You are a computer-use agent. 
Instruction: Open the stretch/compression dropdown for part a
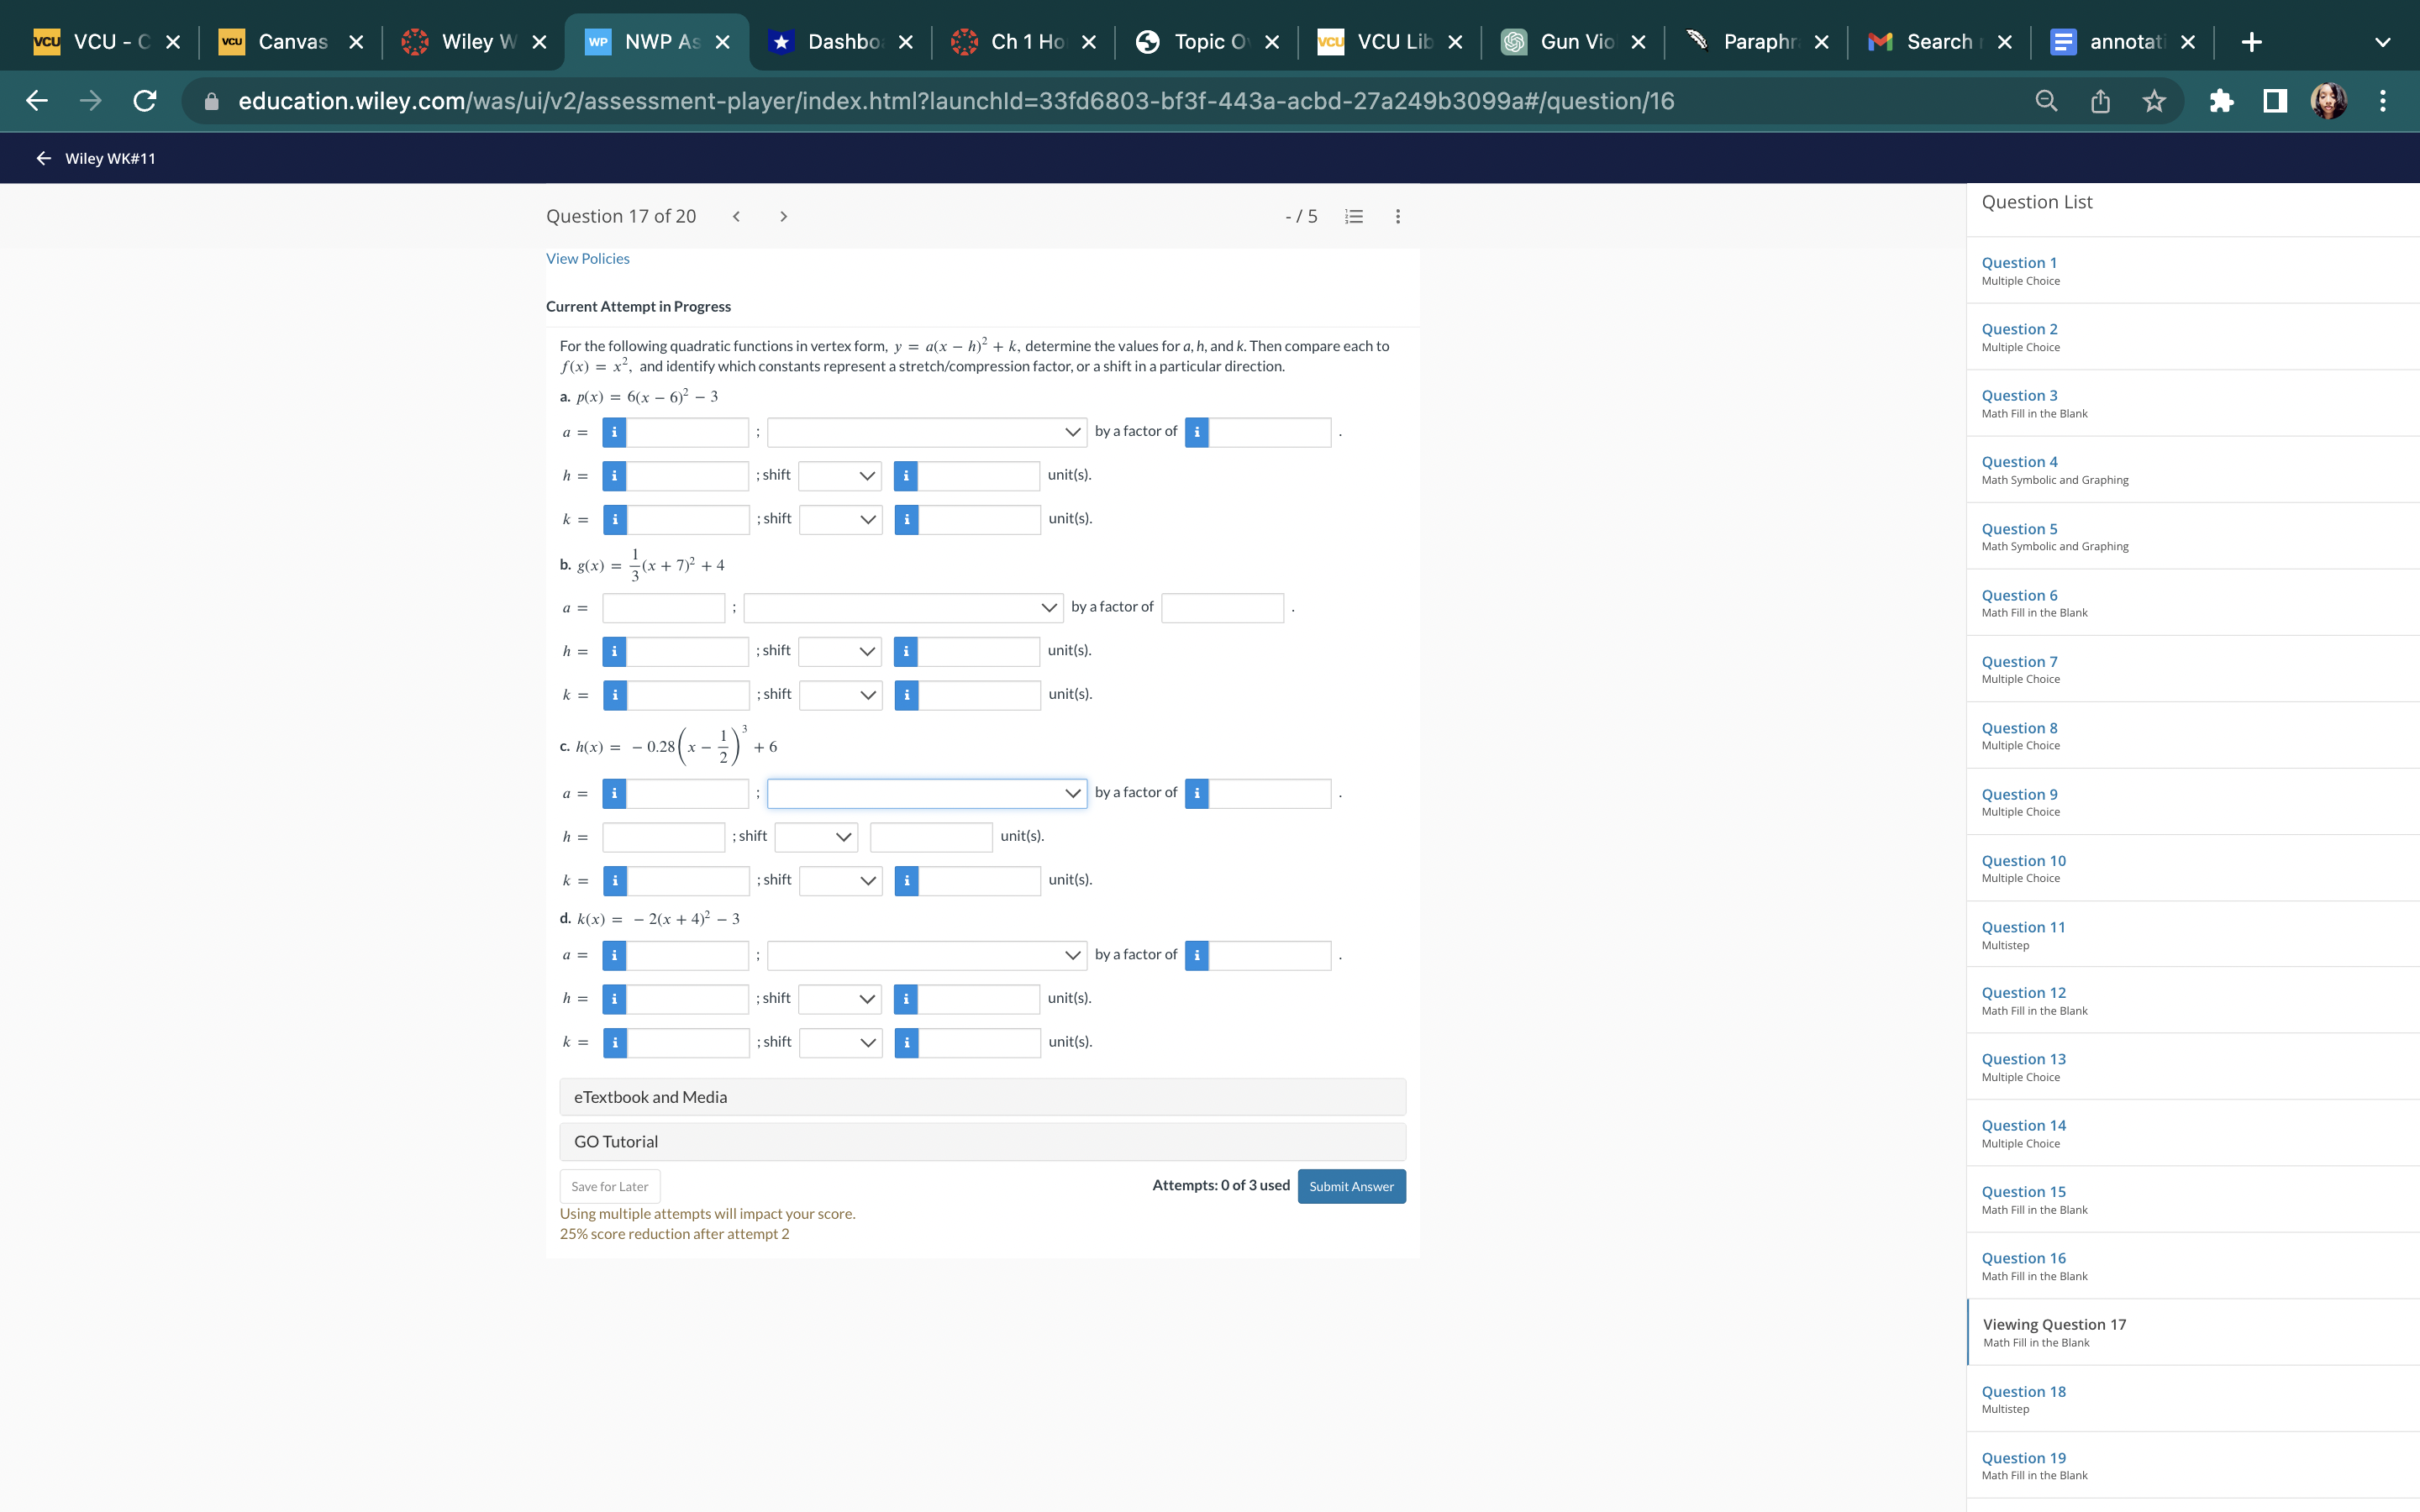point(926,432)
